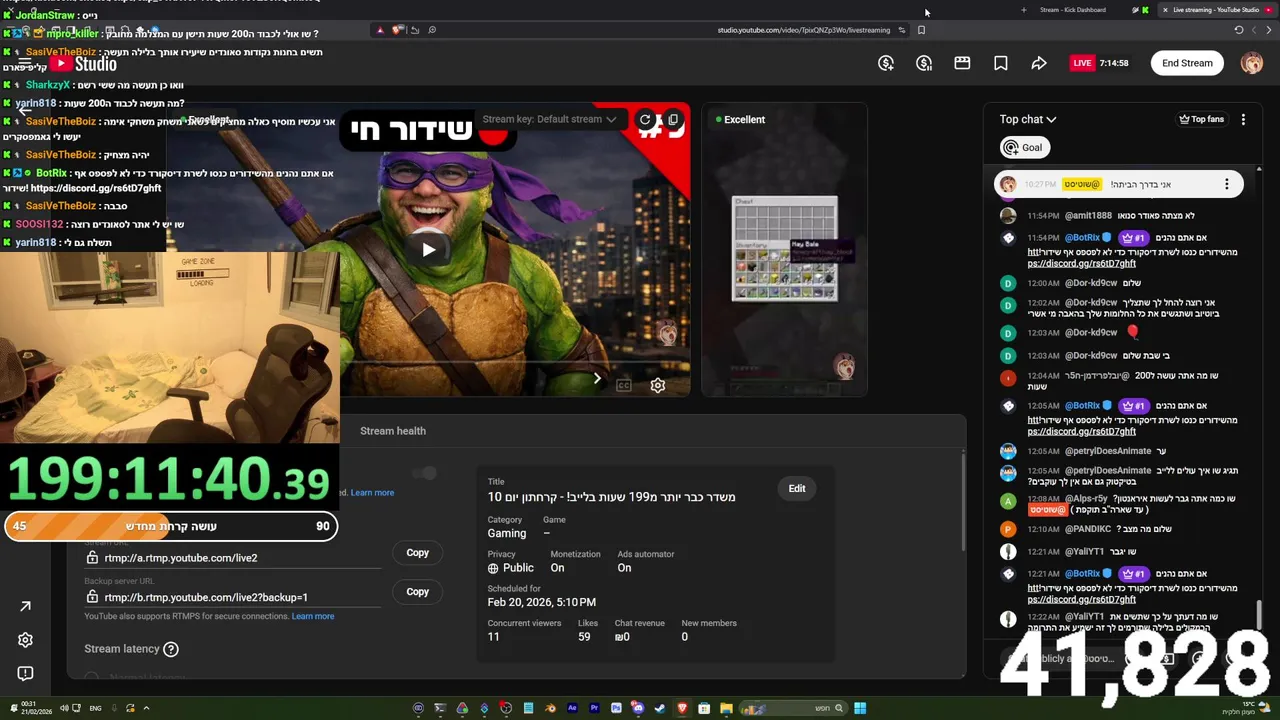Click the Minecraft stream preview thumbnail
This screenshot has width=1280, height=720.
pyautogui.click(x=784, y=250)
